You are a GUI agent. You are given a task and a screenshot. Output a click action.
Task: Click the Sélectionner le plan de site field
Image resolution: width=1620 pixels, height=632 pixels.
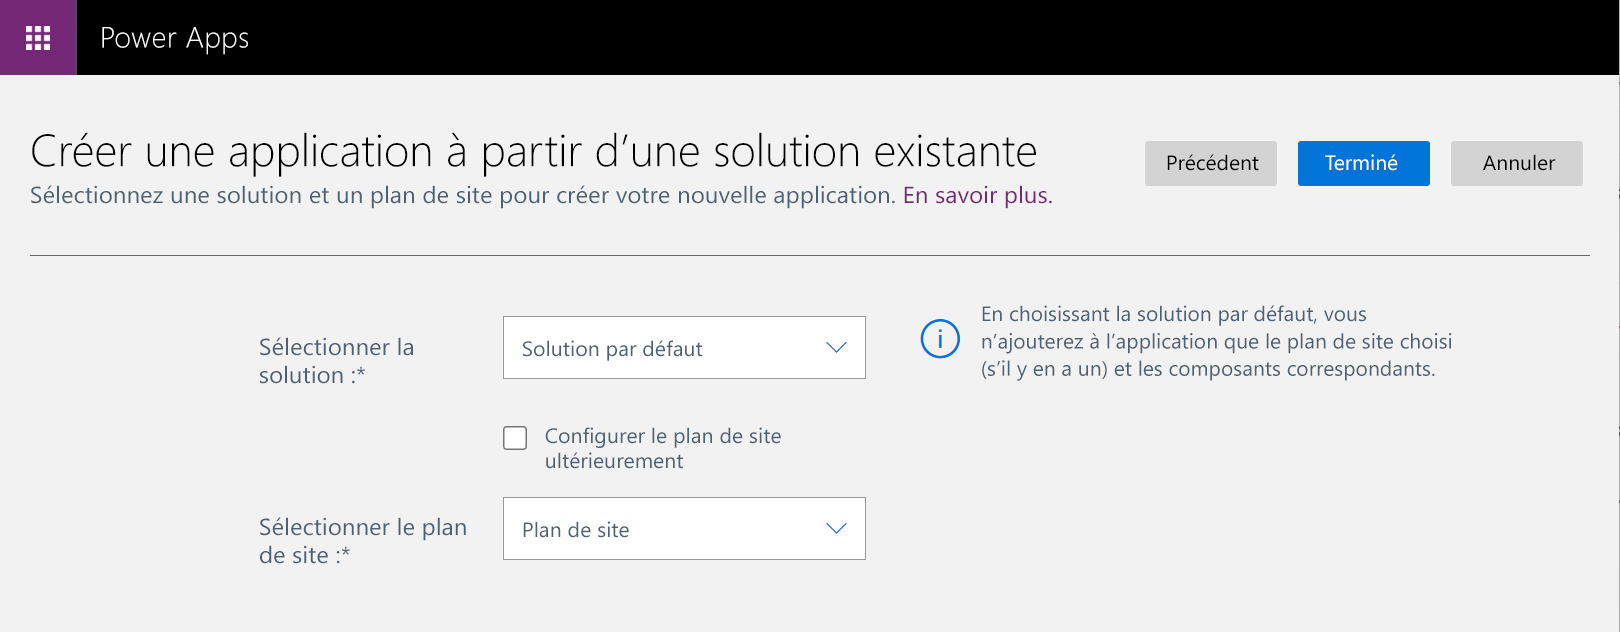click(x=684, y=528)
